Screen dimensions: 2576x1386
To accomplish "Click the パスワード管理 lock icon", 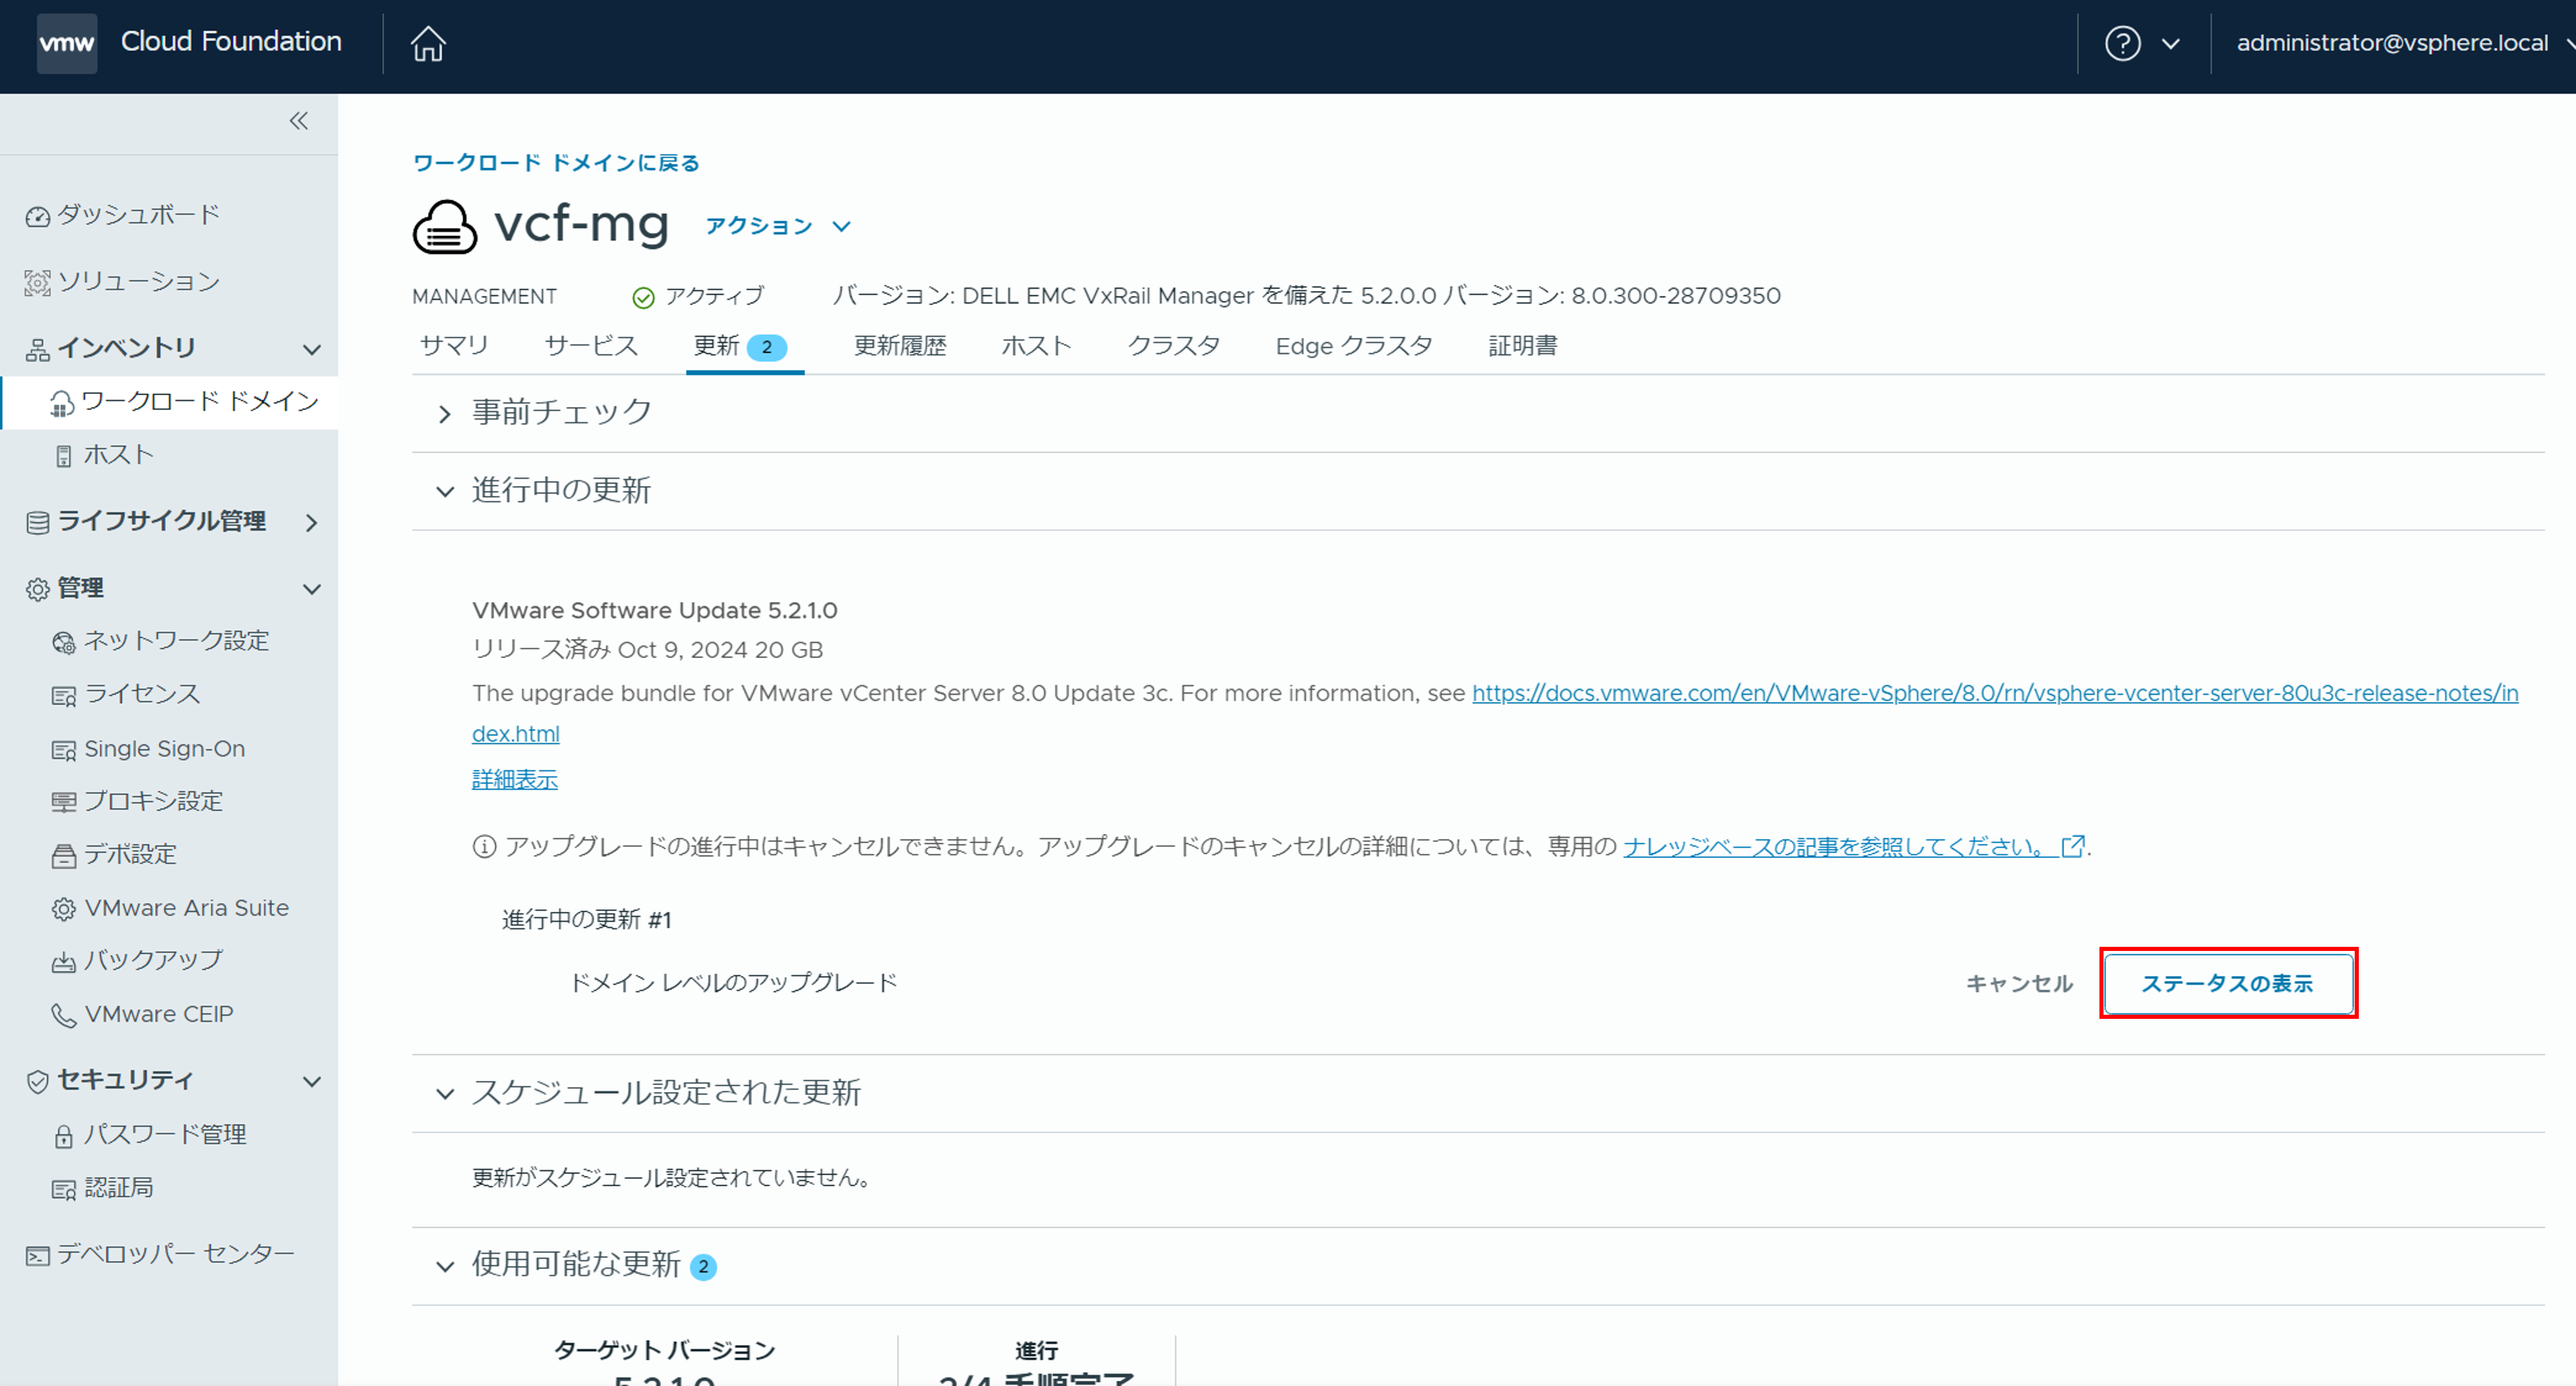I will pyautogui.click(x=63, y=1137).
